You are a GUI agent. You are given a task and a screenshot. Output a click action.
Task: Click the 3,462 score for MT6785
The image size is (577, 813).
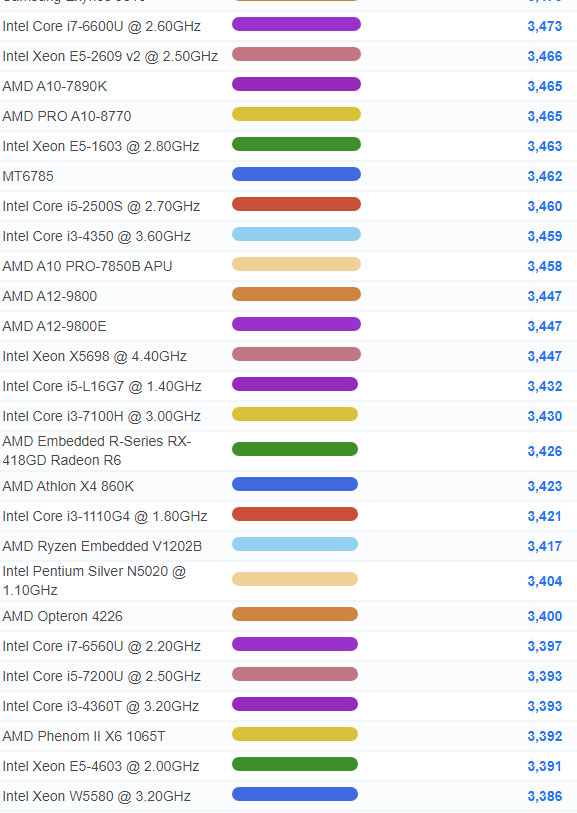(x=545, y=177)
